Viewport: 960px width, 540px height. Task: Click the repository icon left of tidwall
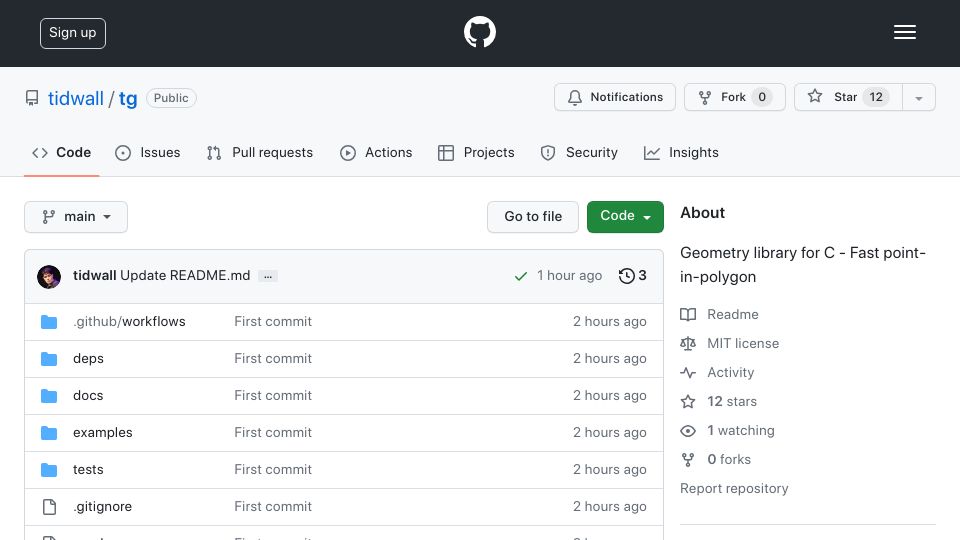(x=32, y=98)
